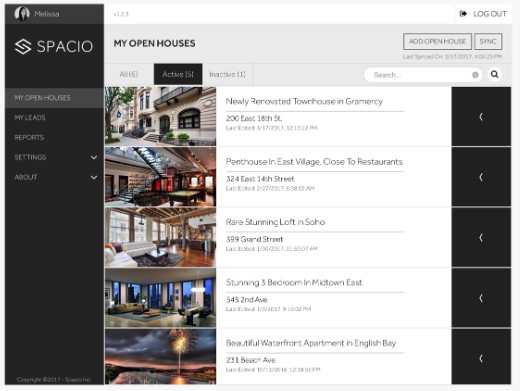Clear the search field with the x icon
This screenshot has width=520, height=391.
coord(475,75)
